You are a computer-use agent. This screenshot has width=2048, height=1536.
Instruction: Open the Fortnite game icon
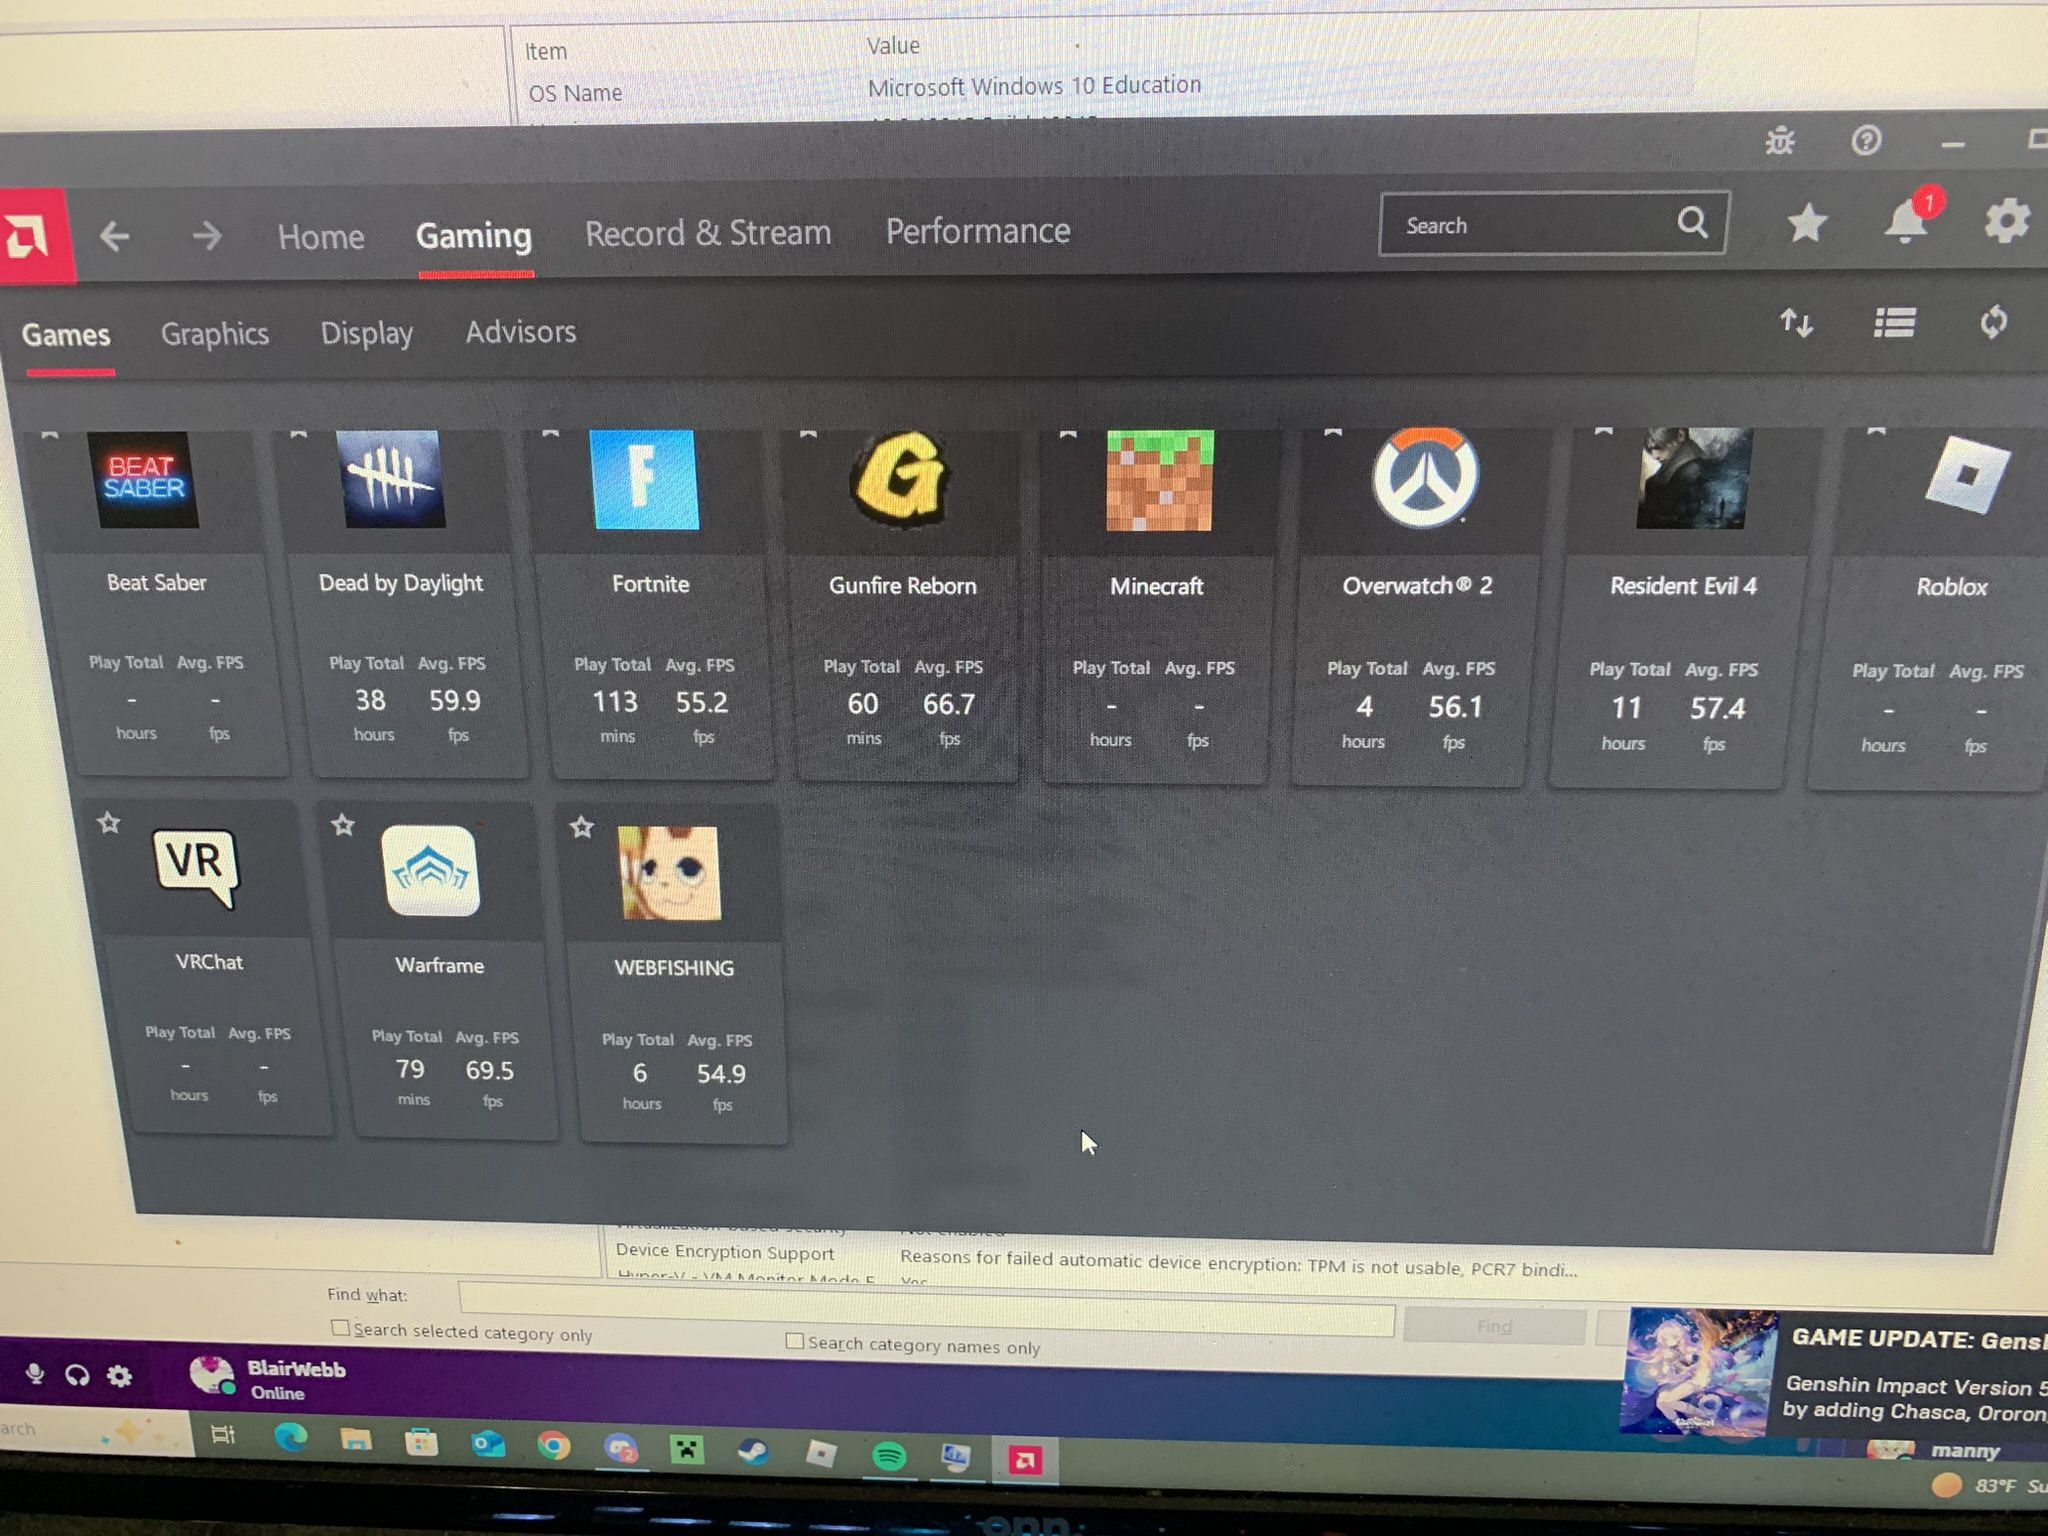pyautogui.click(x=644, y=480)
